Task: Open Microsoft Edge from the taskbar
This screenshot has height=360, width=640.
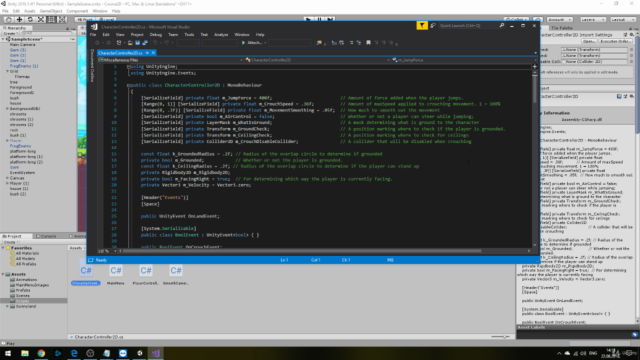Action: pyautogui.click(x=74, y=353)
